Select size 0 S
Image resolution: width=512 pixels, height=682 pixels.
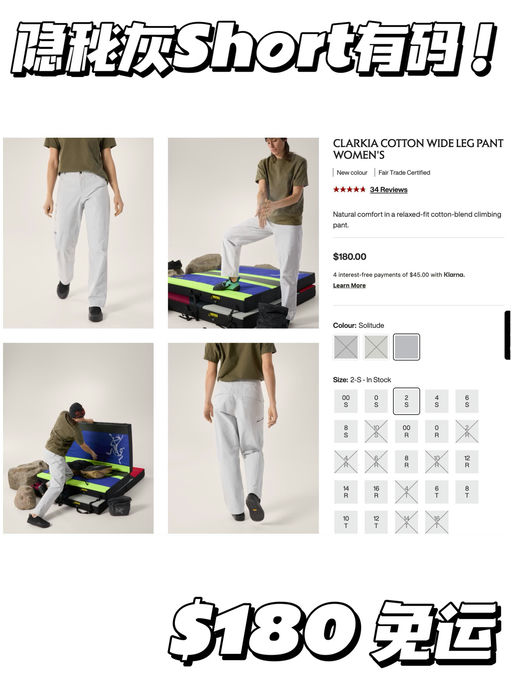376,401
